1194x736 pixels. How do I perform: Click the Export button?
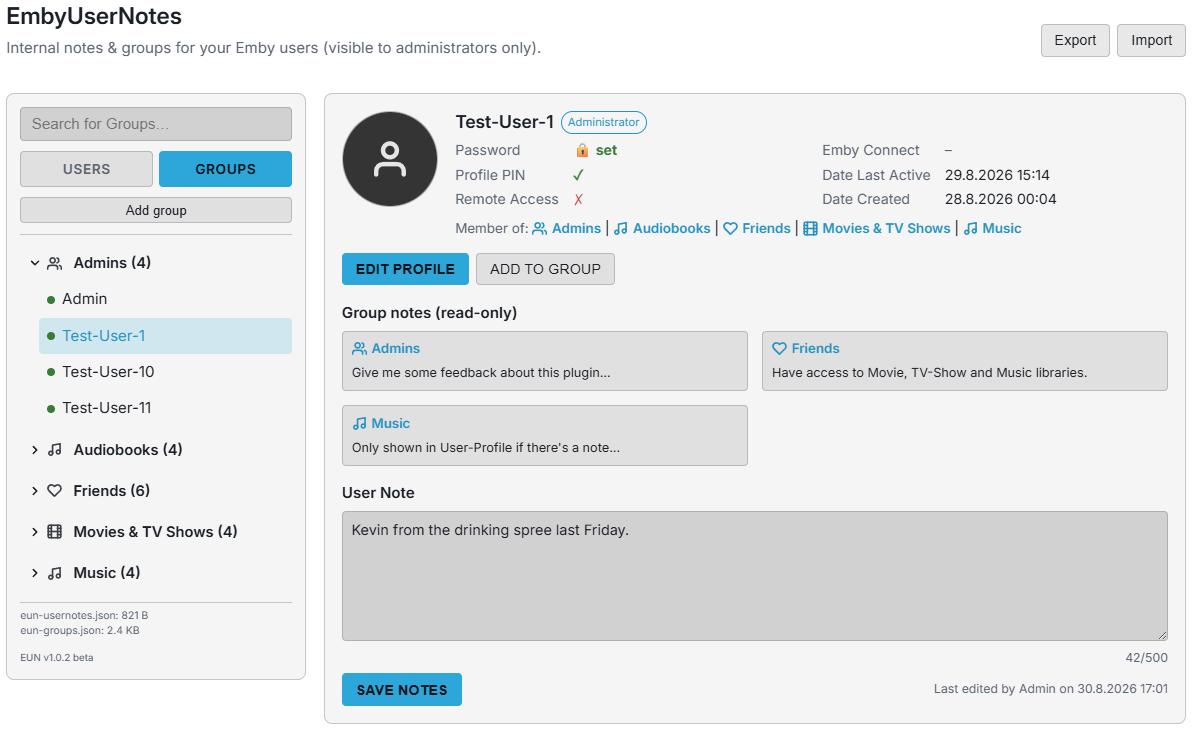(1075, 40)
